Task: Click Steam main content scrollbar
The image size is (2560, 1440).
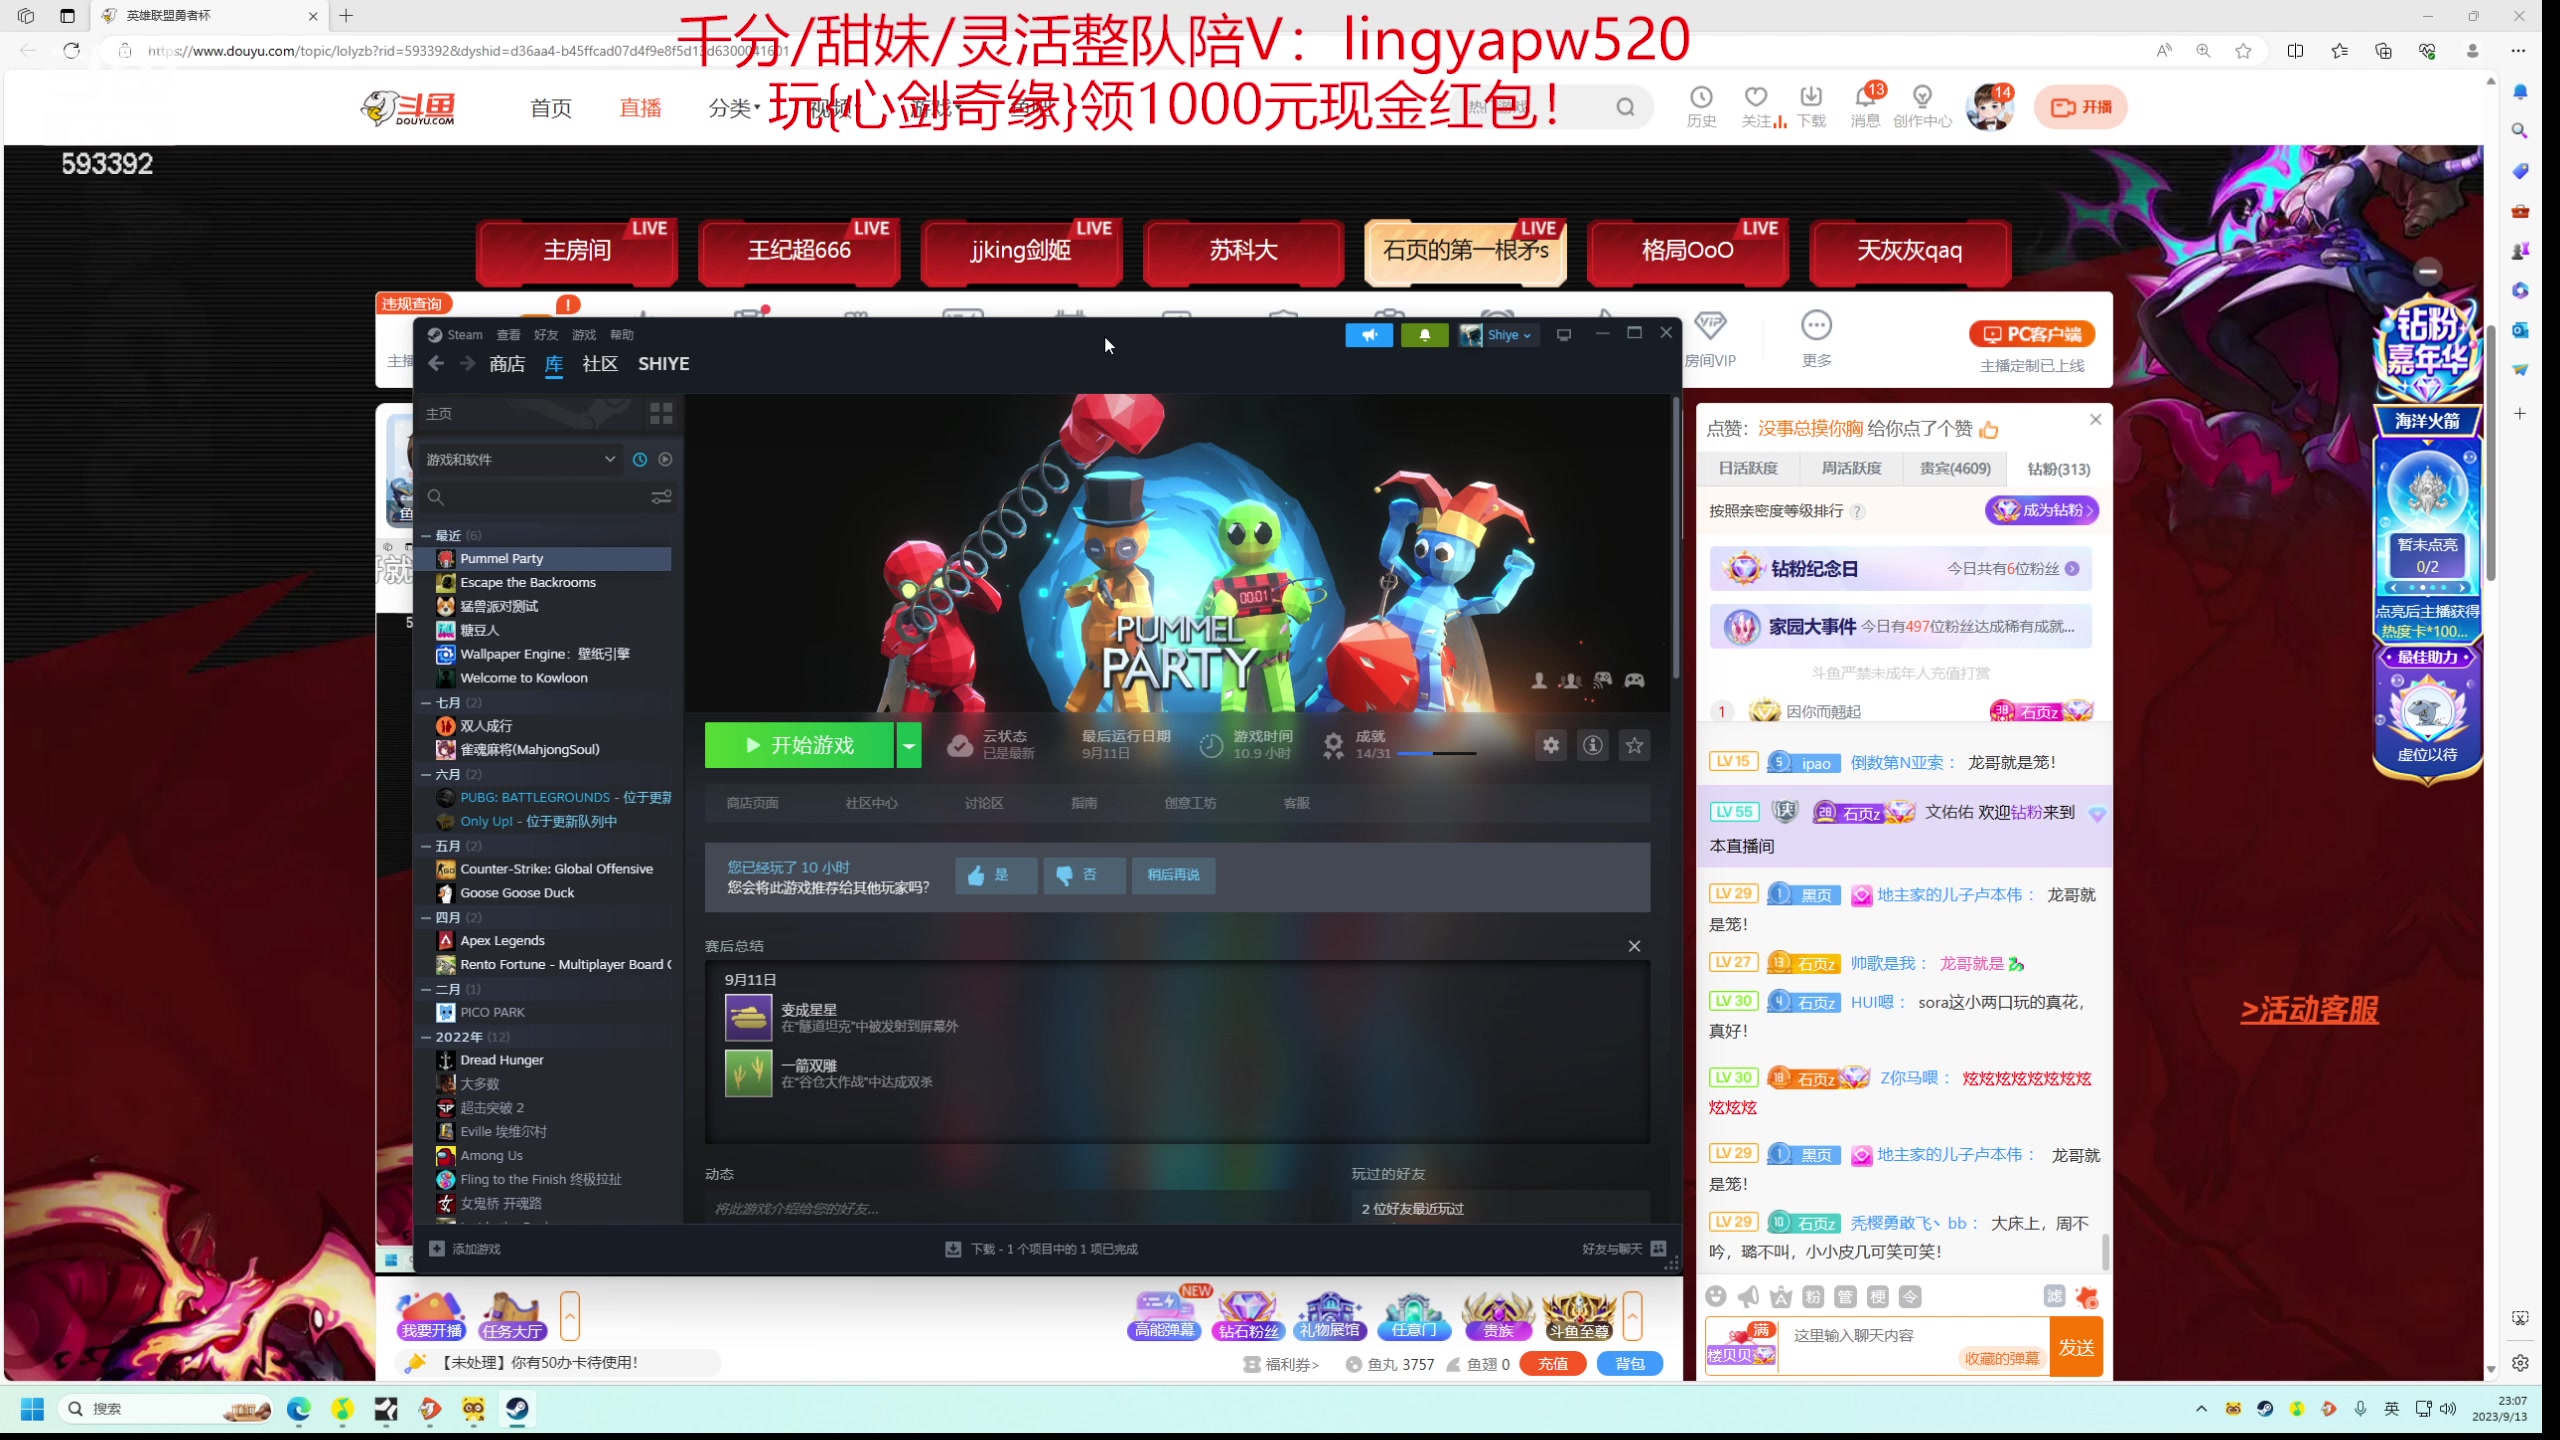Action: point(1675,540)
